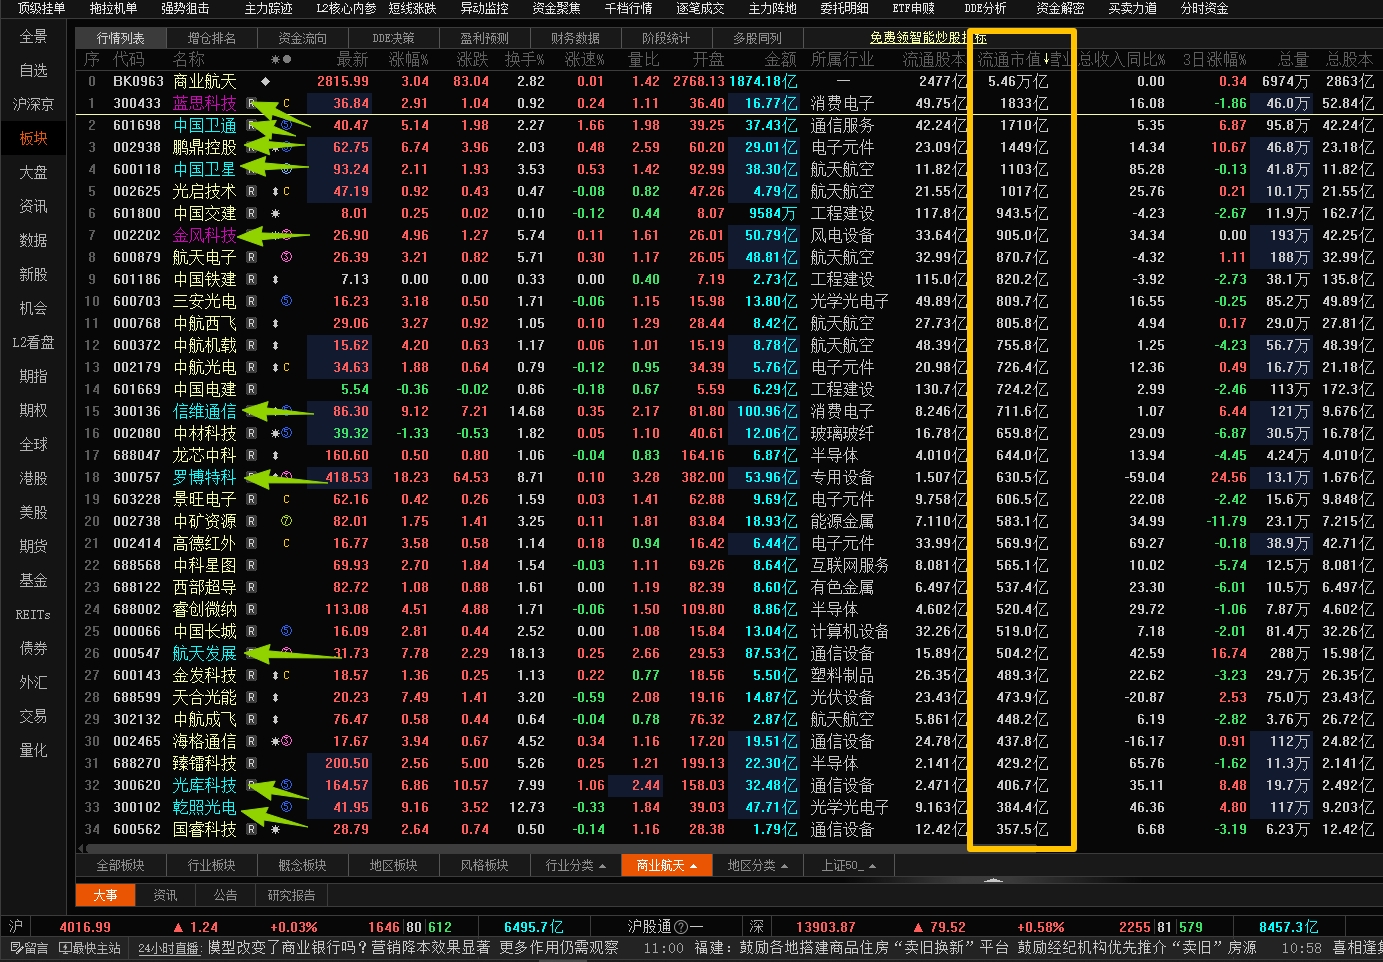Select 风格板块 bottom tab

(484, 866)
